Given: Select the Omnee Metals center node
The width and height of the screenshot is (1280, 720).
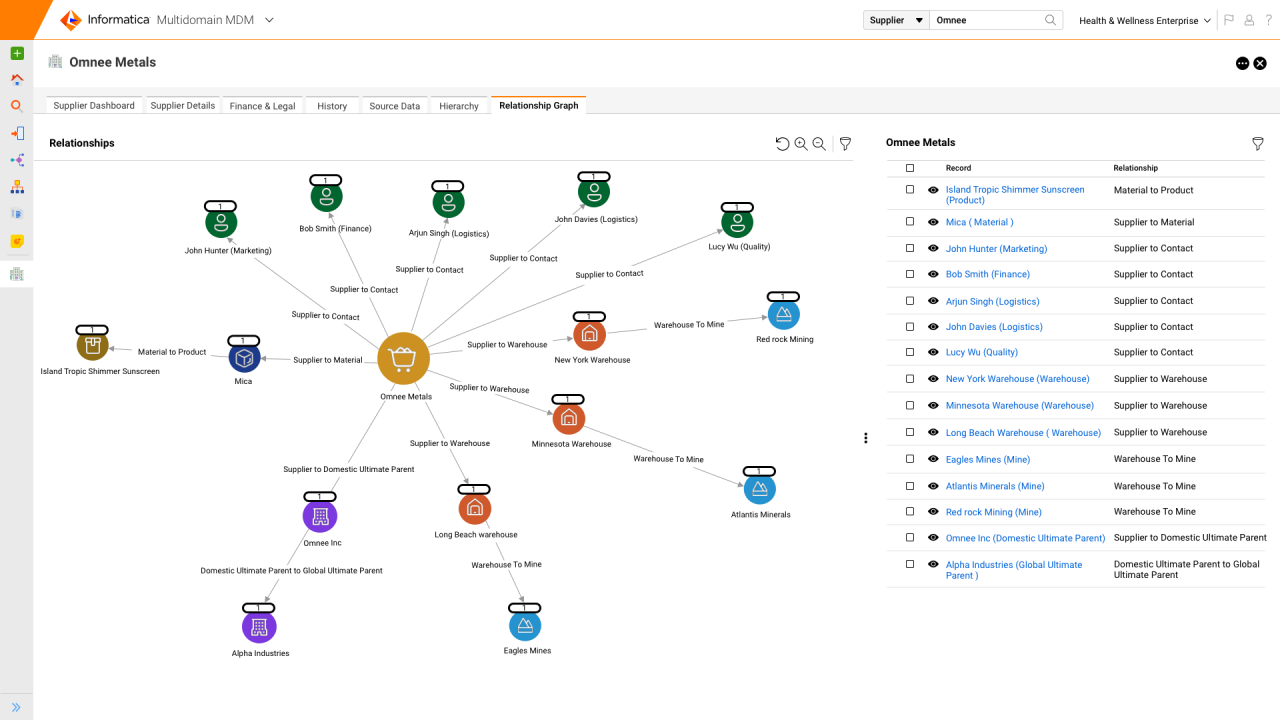Looking at the screenshot, I should tap(404, 359).
